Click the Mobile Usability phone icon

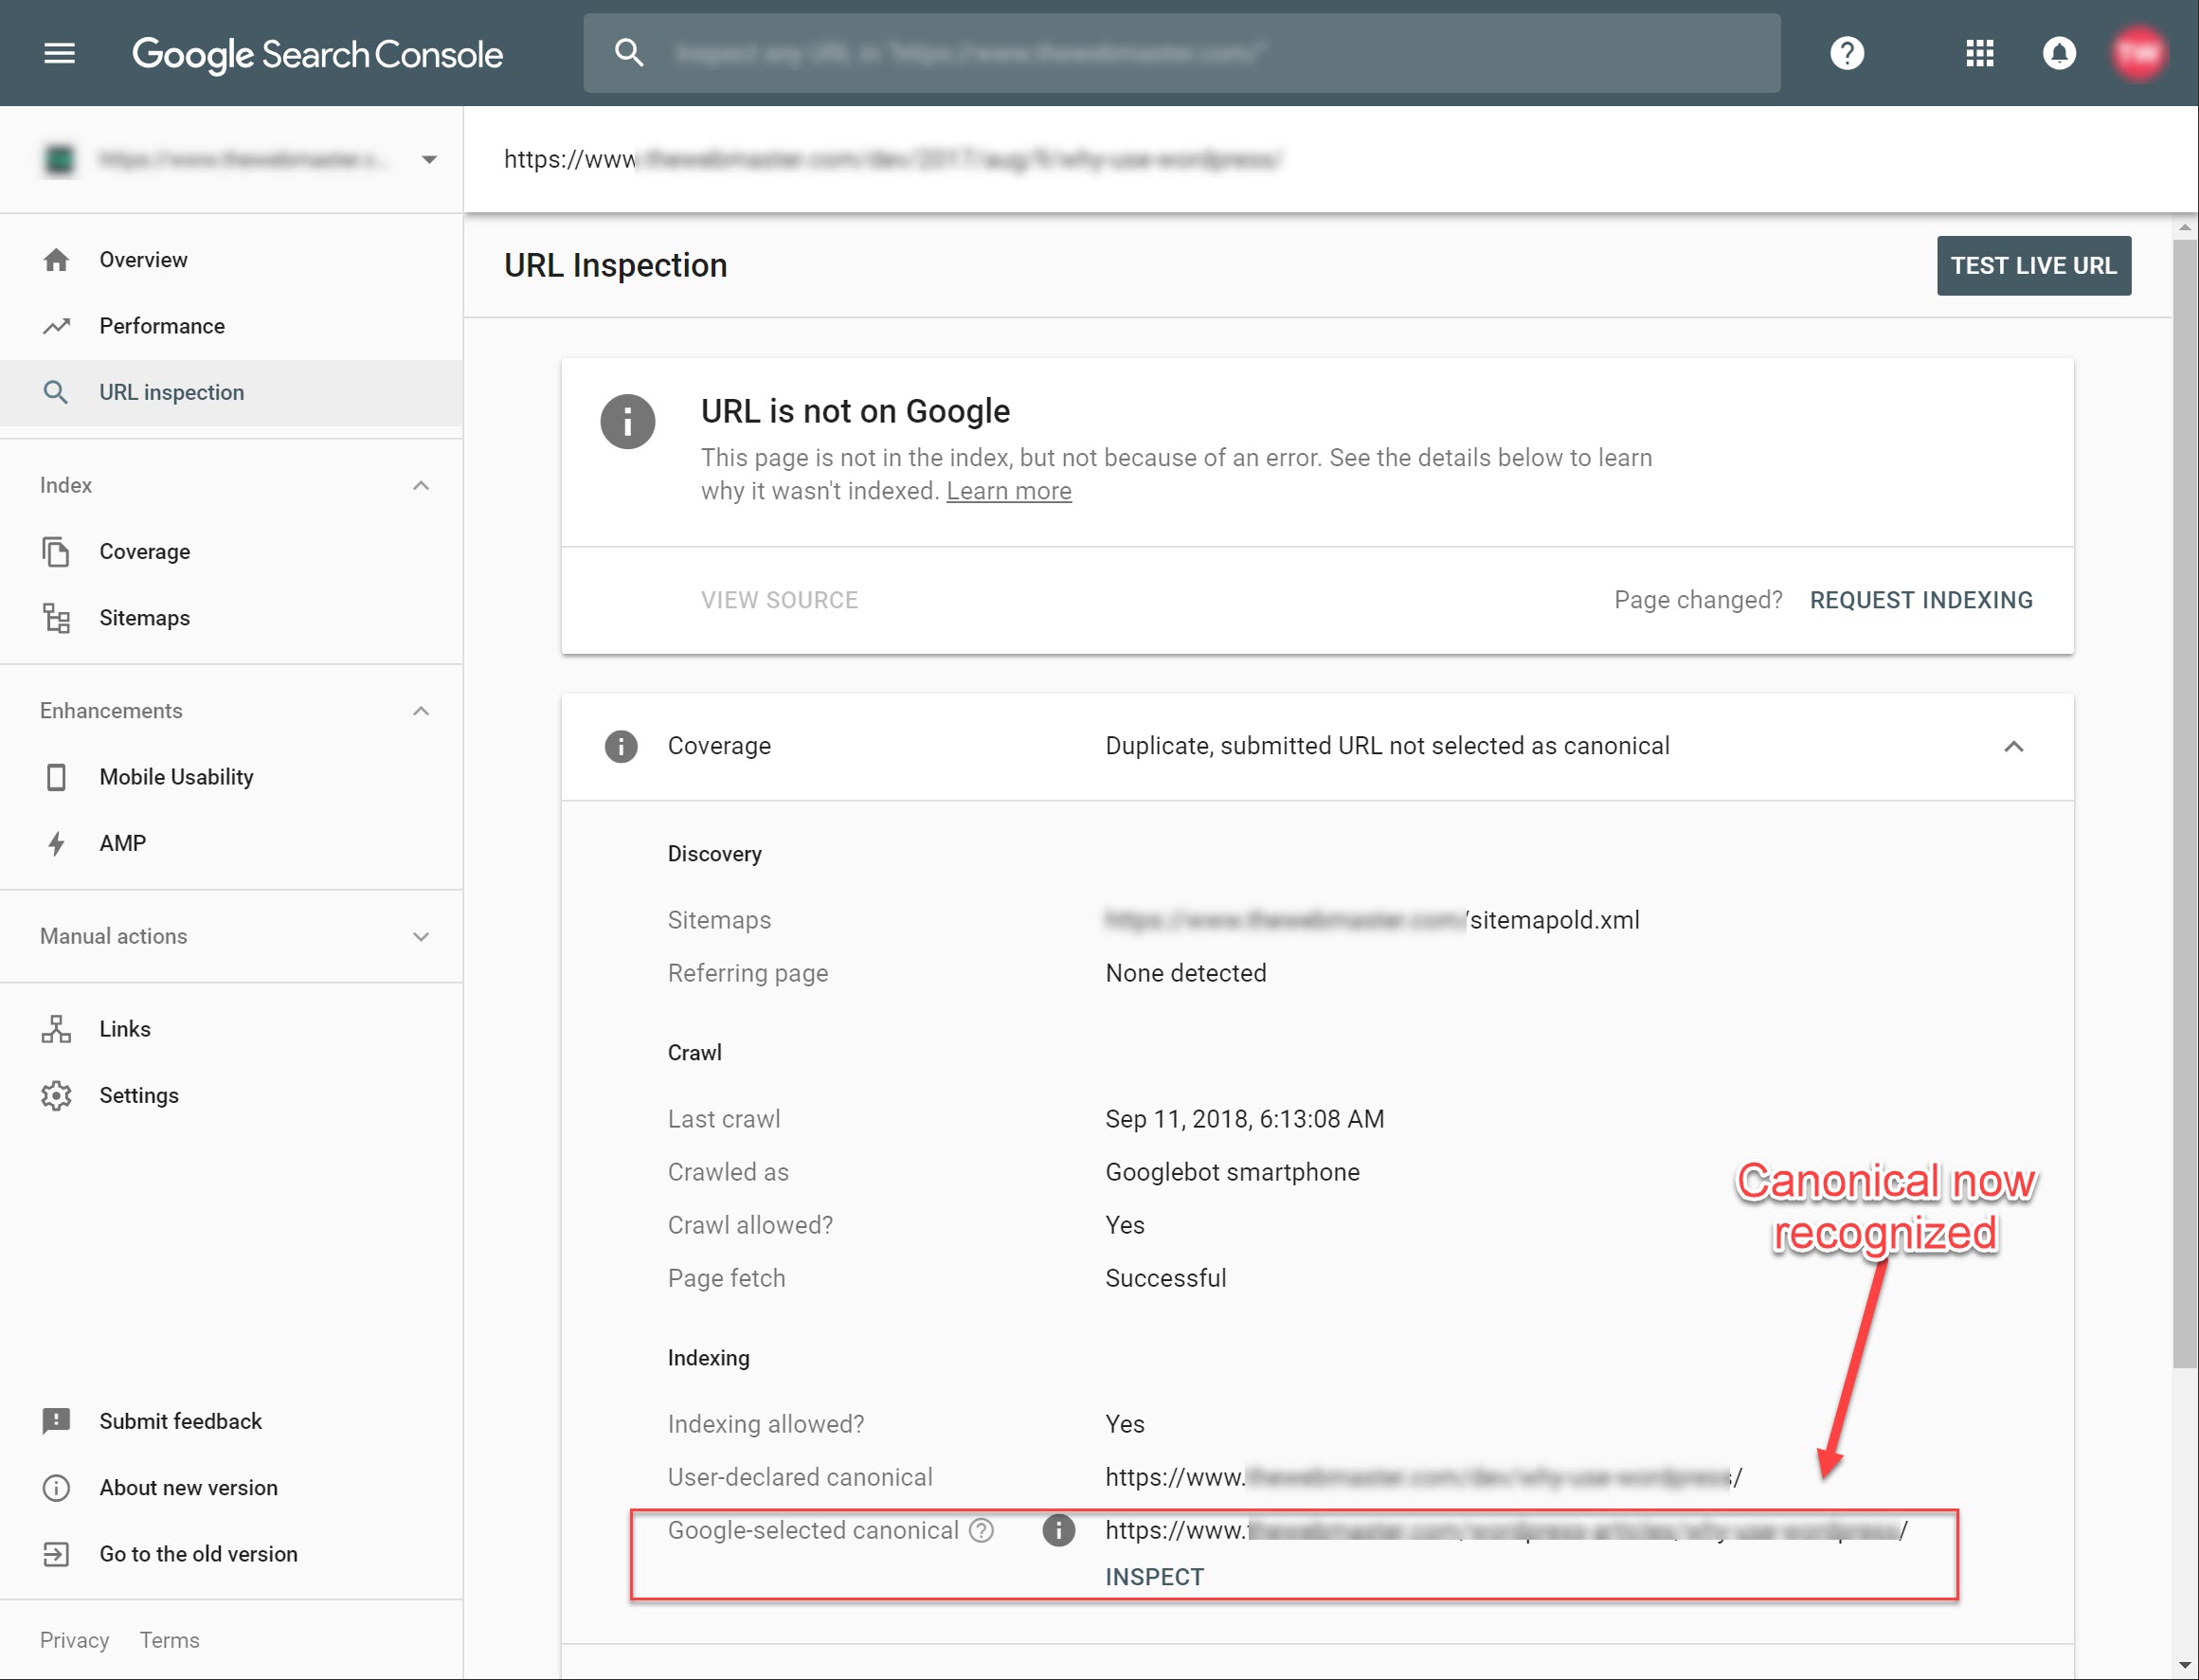56,777
